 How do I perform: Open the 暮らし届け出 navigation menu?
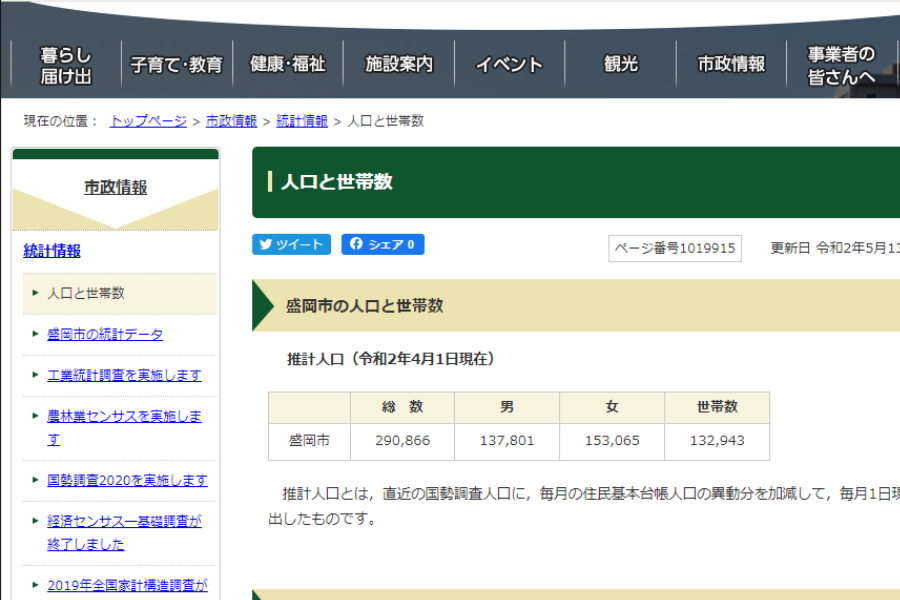[x=66, y=65]
